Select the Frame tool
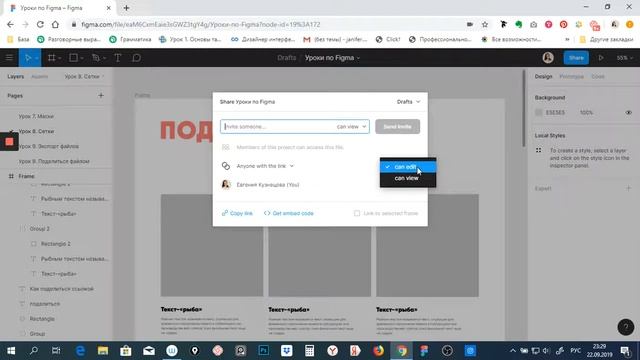This screenshot has width=640, height=360. (51, 58)
